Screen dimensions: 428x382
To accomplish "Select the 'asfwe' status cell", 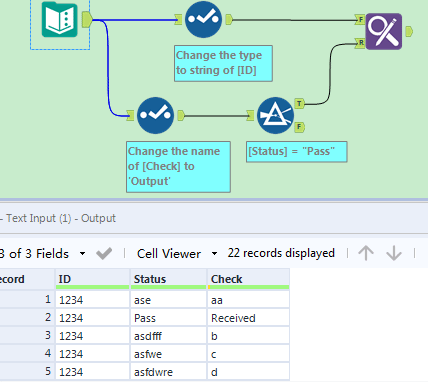I will [x=168, y=354].
